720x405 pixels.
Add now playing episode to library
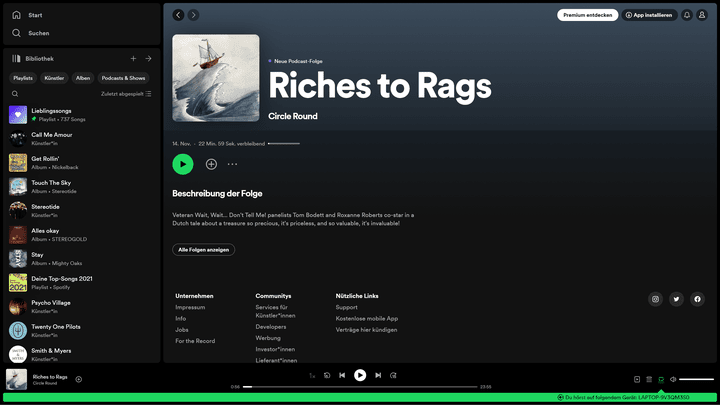click(x=79, y=379)
